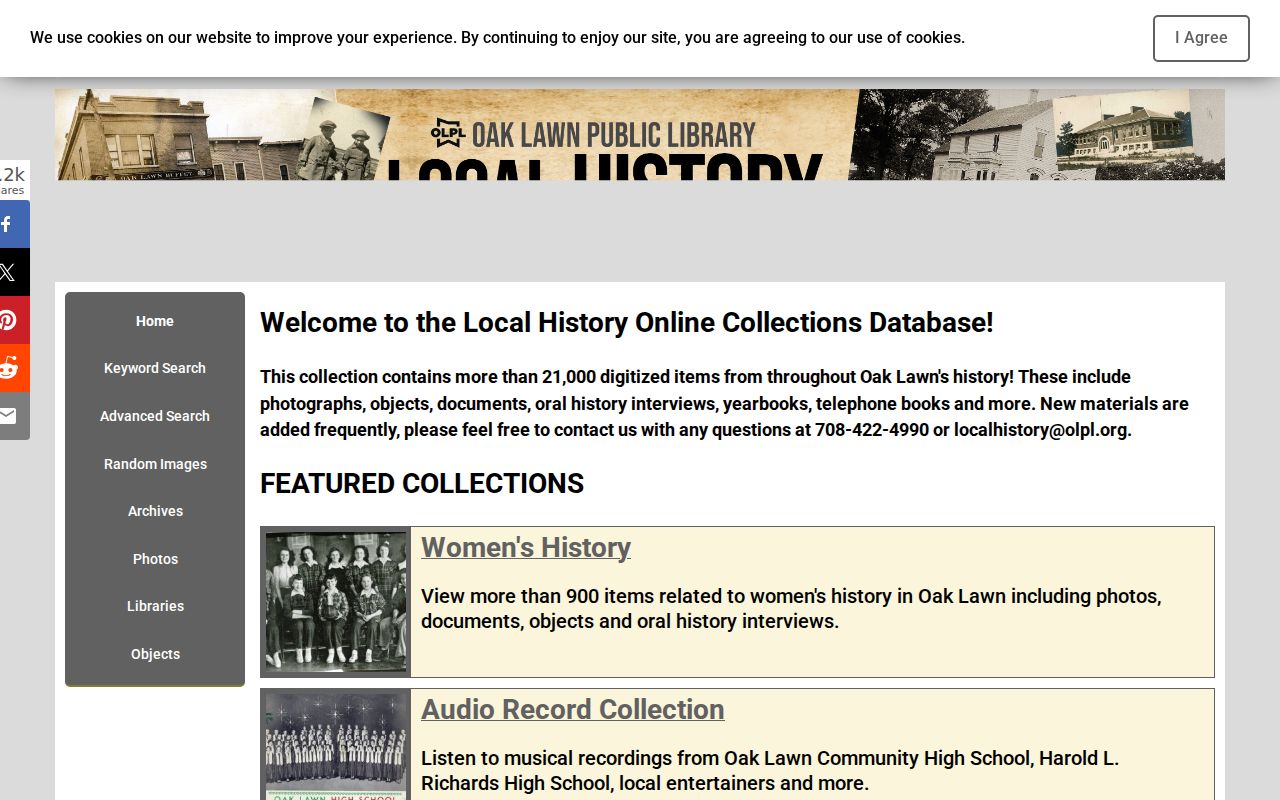The height and width of the screenshot is (800, 1280).
Task: Go to Home in sidebar menu
Action: 155,321
